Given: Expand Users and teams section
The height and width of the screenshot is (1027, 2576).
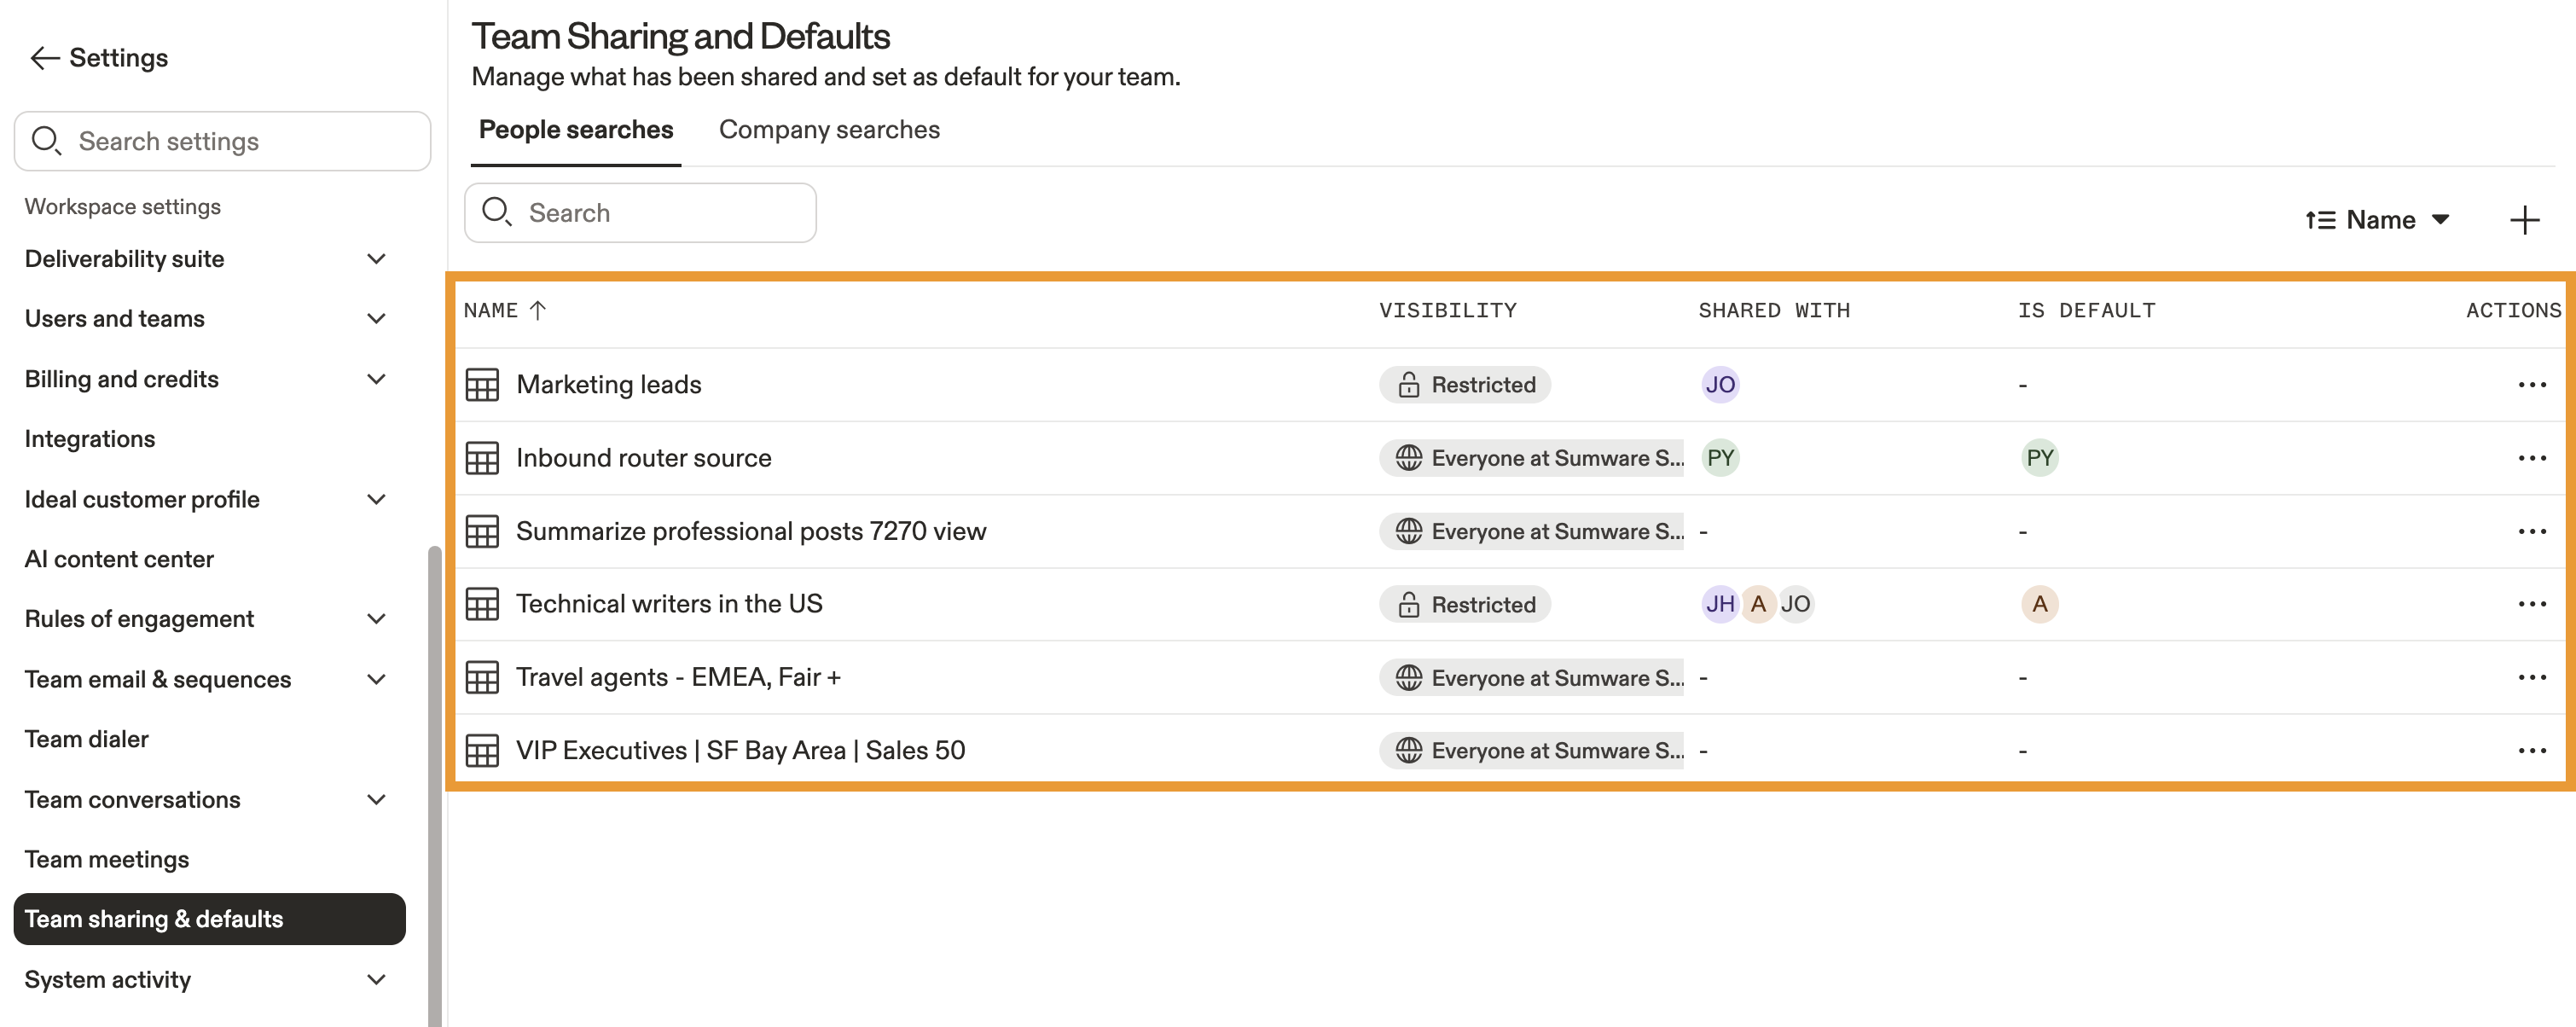Looking at the screenshot, I should [376, 319].
